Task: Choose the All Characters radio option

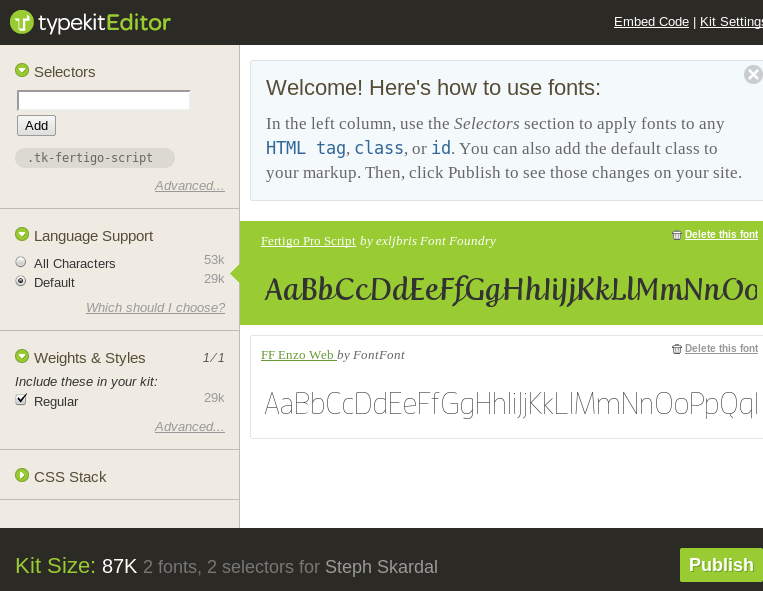Action: [x=20, y=262]
